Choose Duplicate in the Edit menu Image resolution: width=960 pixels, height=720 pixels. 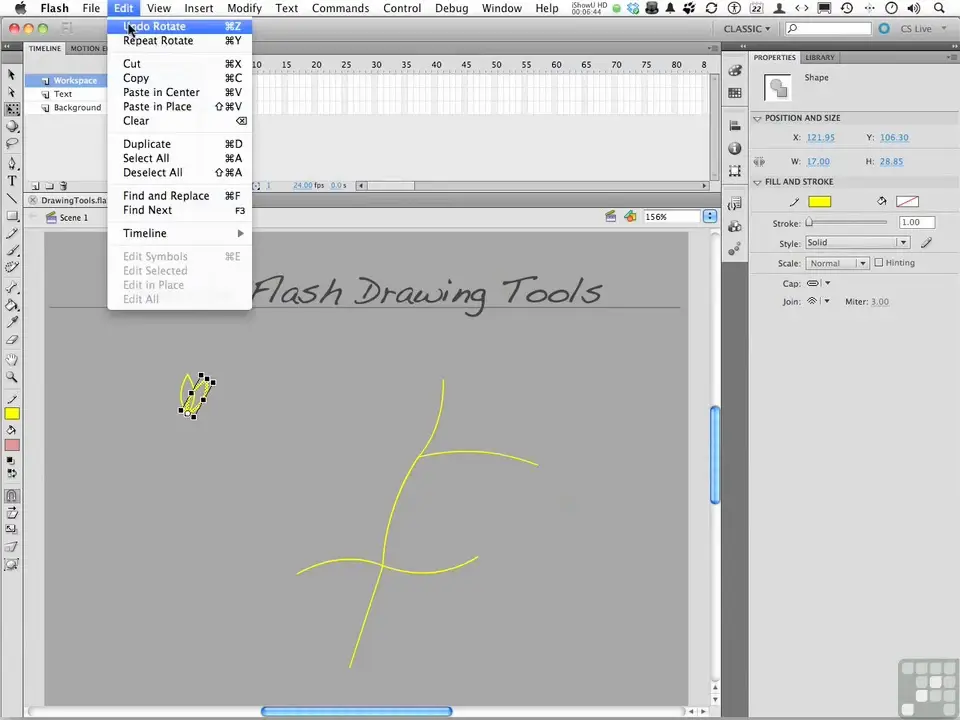click(x=179, y=144)
